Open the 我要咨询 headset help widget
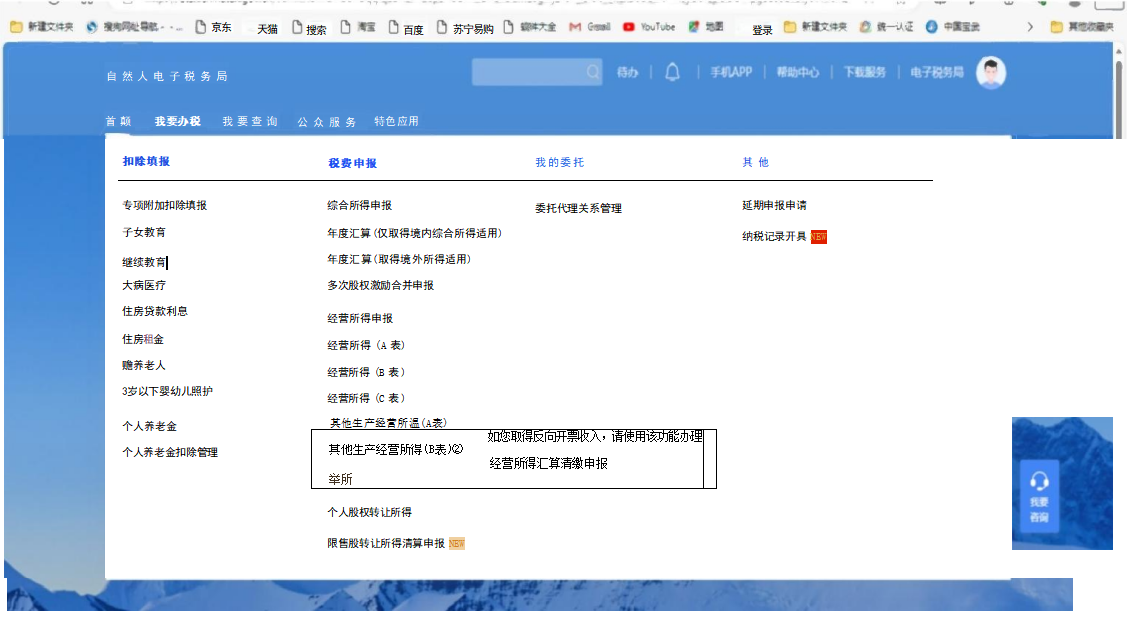Screen dimensions: 1129x618 1039,496
